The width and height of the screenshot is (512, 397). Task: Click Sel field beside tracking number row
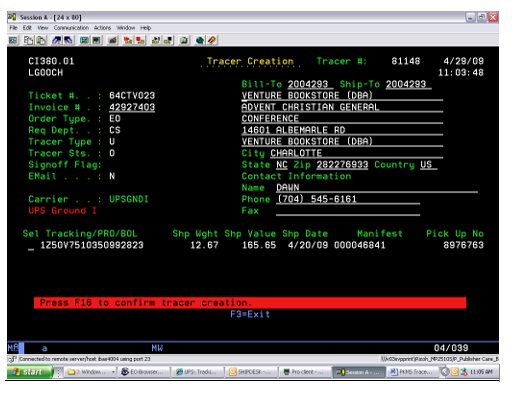click(31, 246)
